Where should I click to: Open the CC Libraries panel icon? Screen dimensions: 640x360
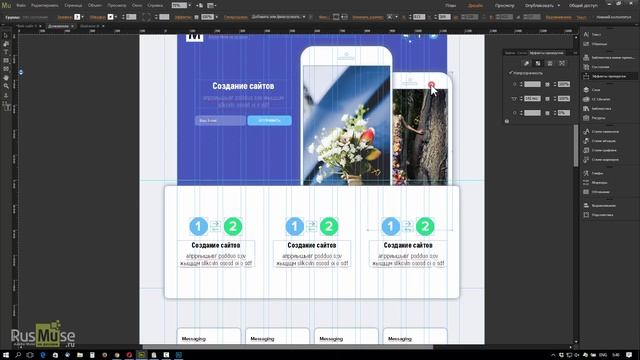[586, 99]
